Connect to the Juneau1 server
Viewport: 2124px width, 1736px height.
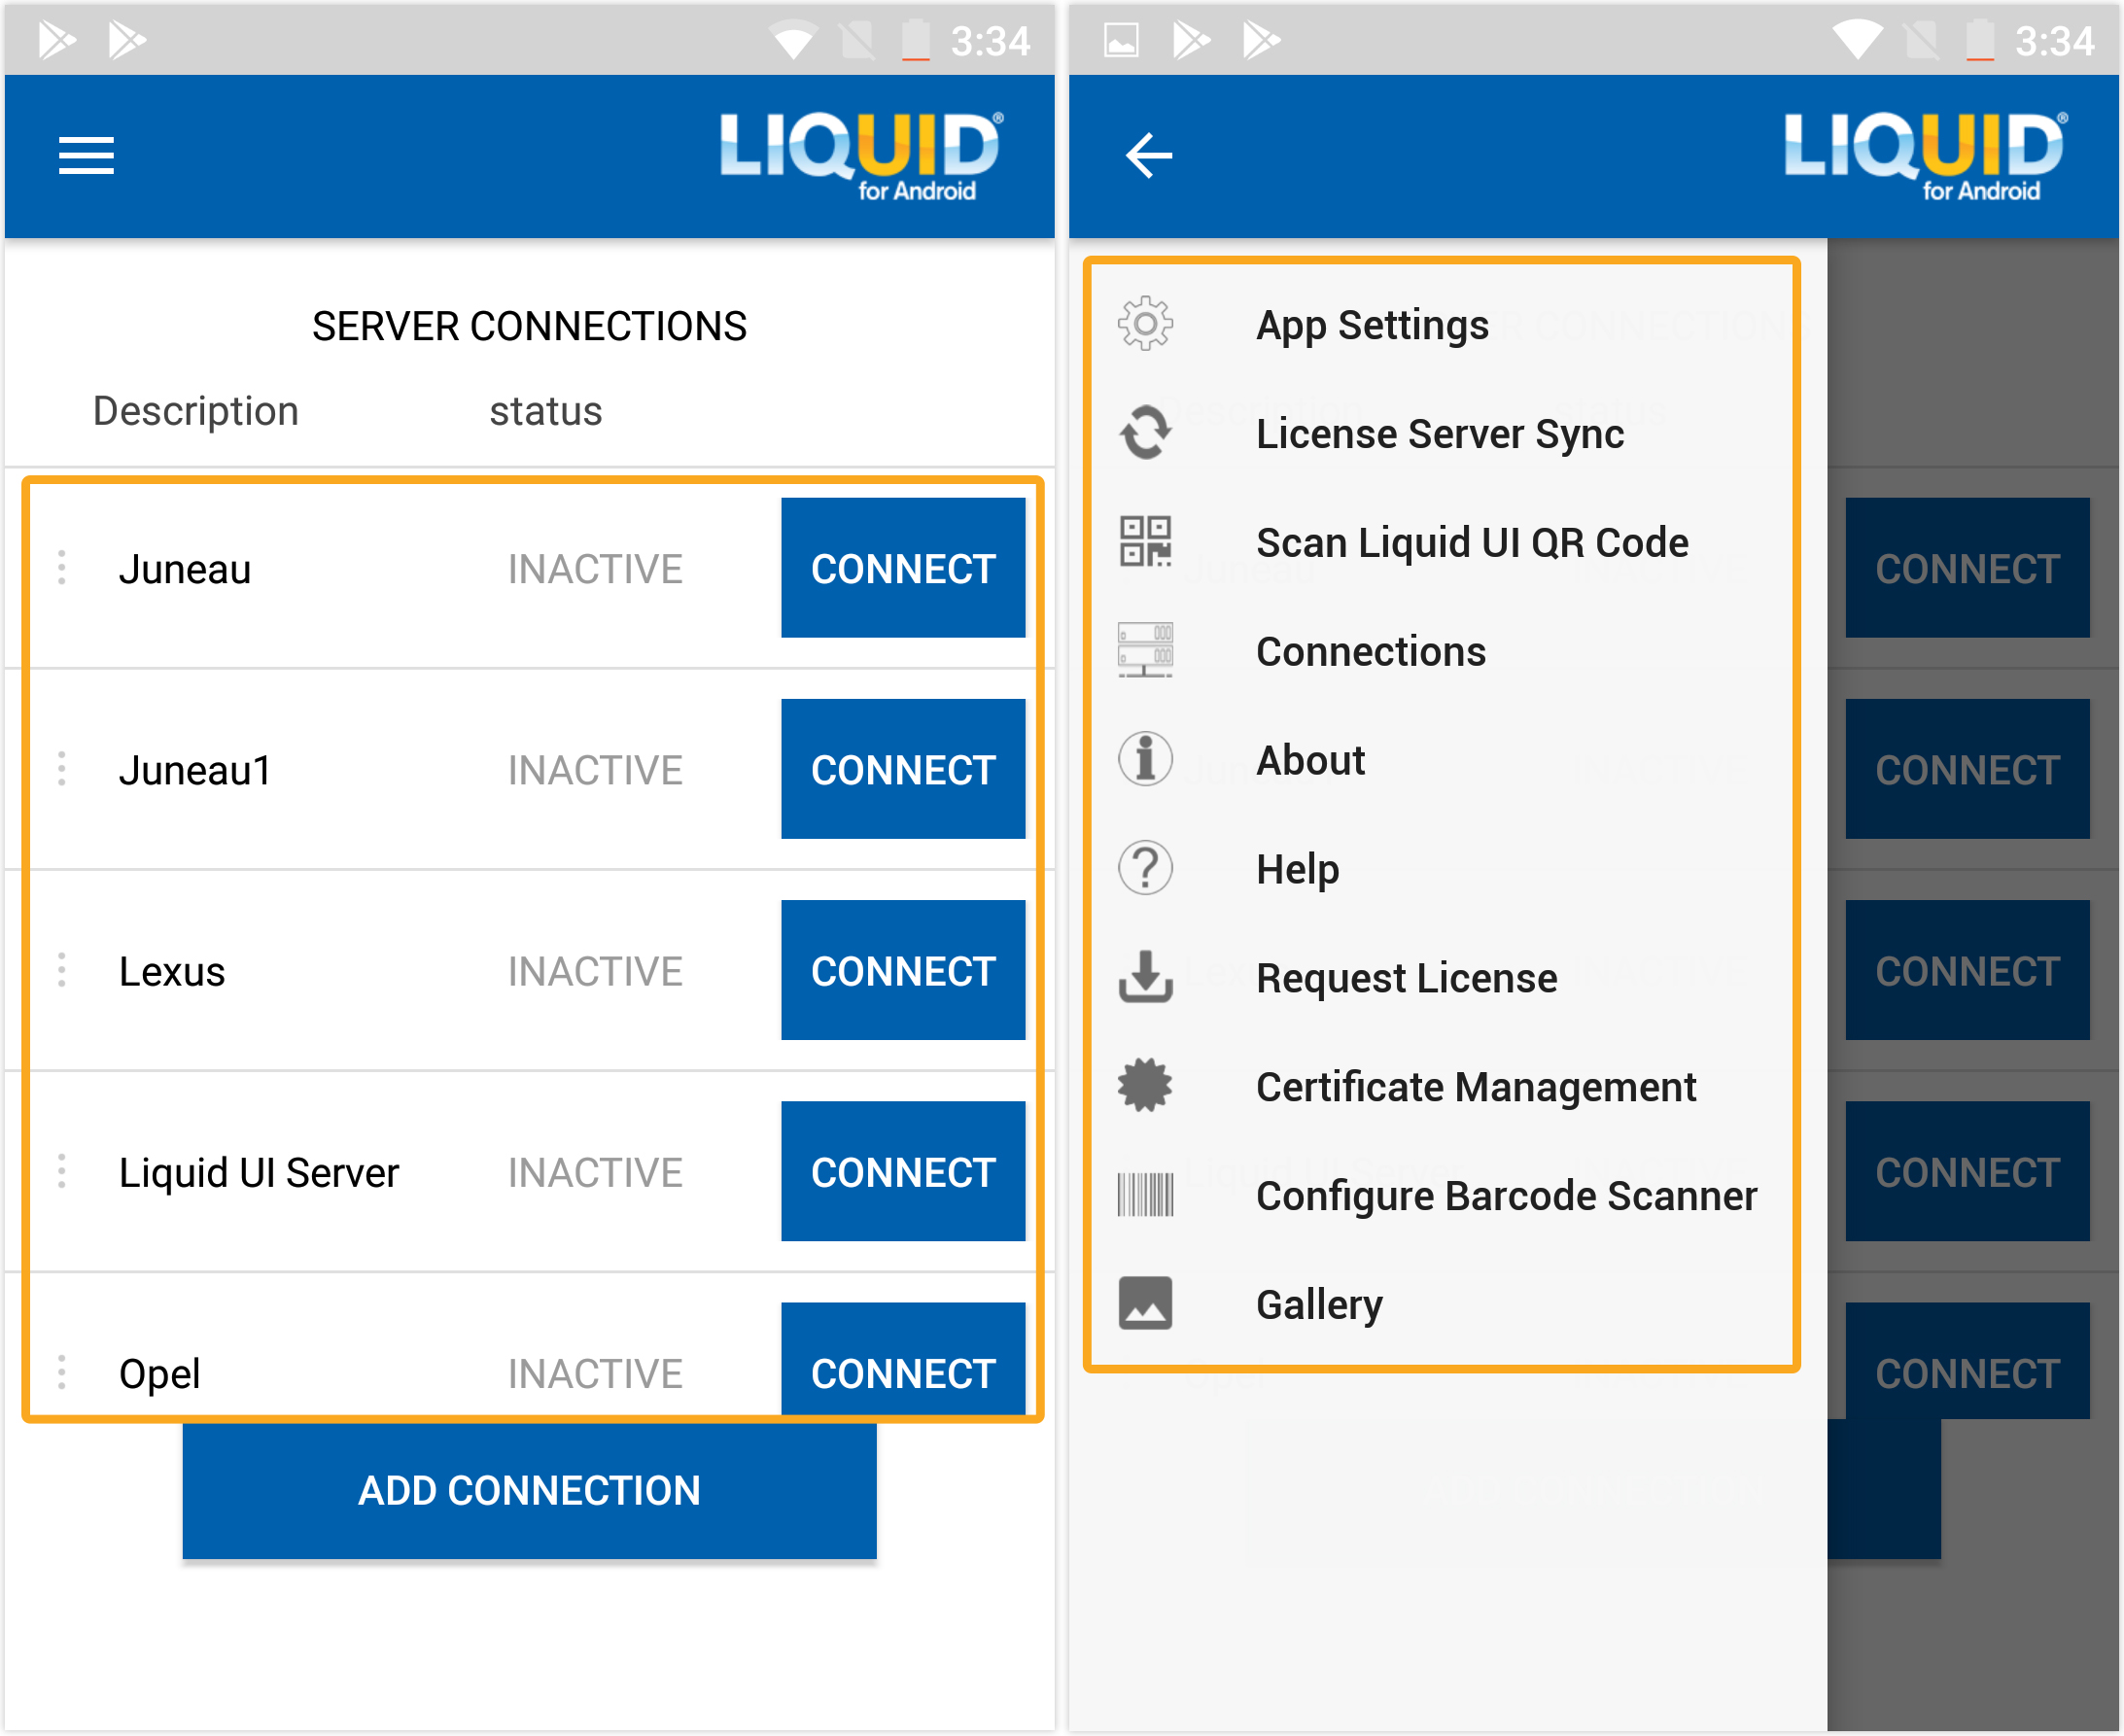[902, 769]
